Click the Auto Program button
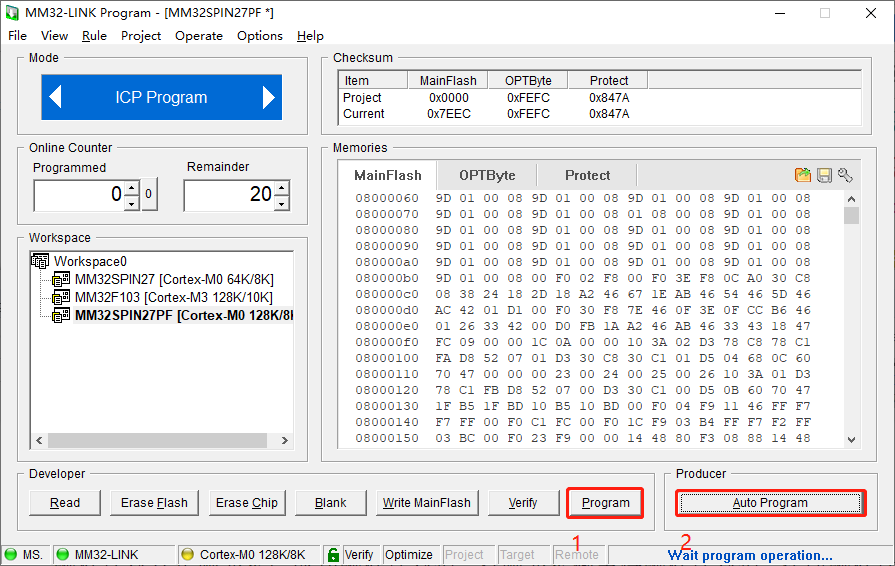 [770, 503]
